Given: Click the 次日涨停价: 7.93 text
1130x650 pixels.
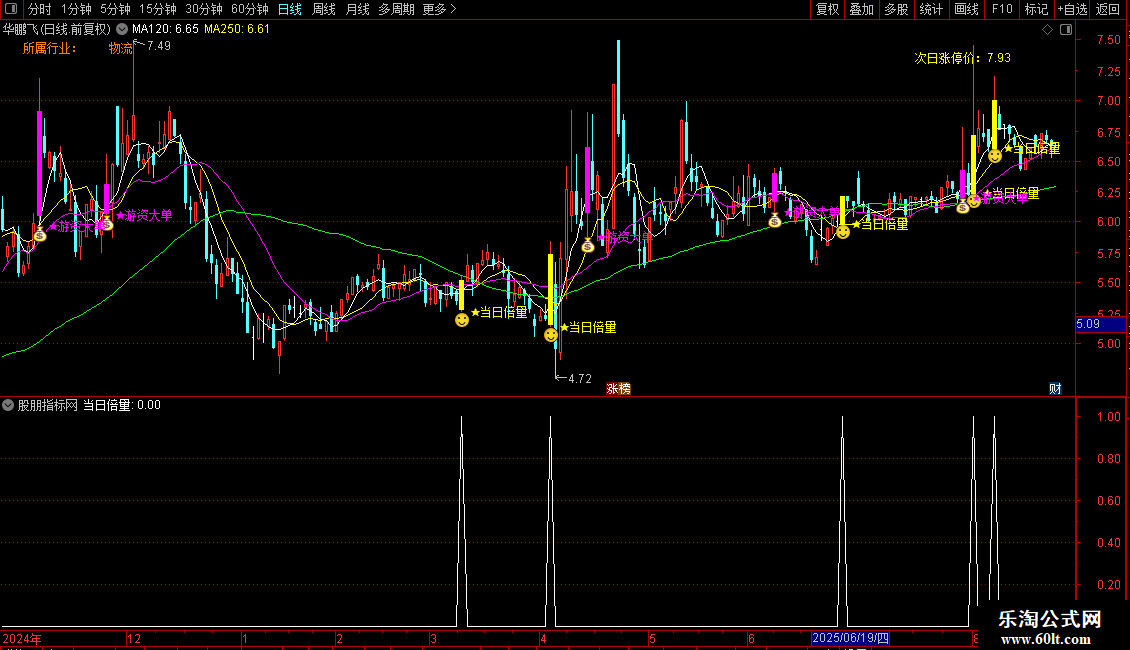Looking at the screenshot, I should [x=962, y=58].
